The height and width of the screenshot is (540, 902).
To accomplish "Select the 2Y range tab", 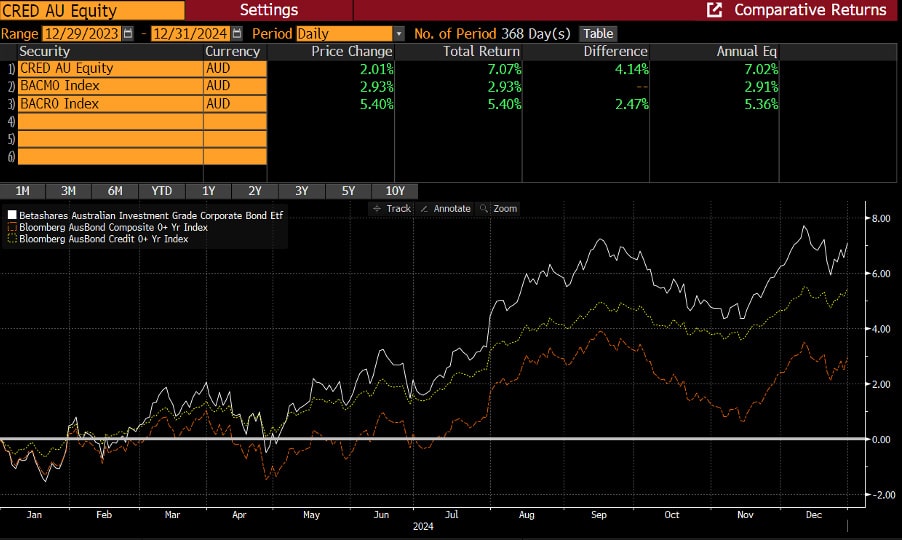I will 255,191.
